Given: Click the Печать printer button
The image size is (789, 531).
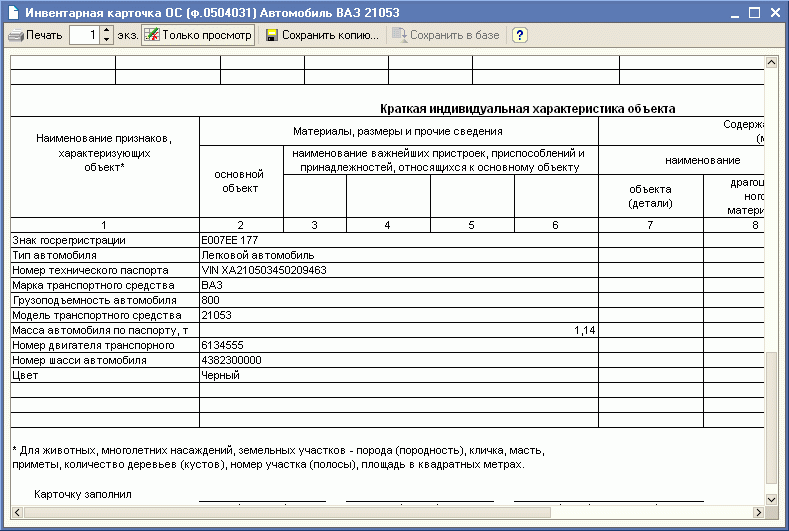Looking at the screenshot, I should (35, 35).
